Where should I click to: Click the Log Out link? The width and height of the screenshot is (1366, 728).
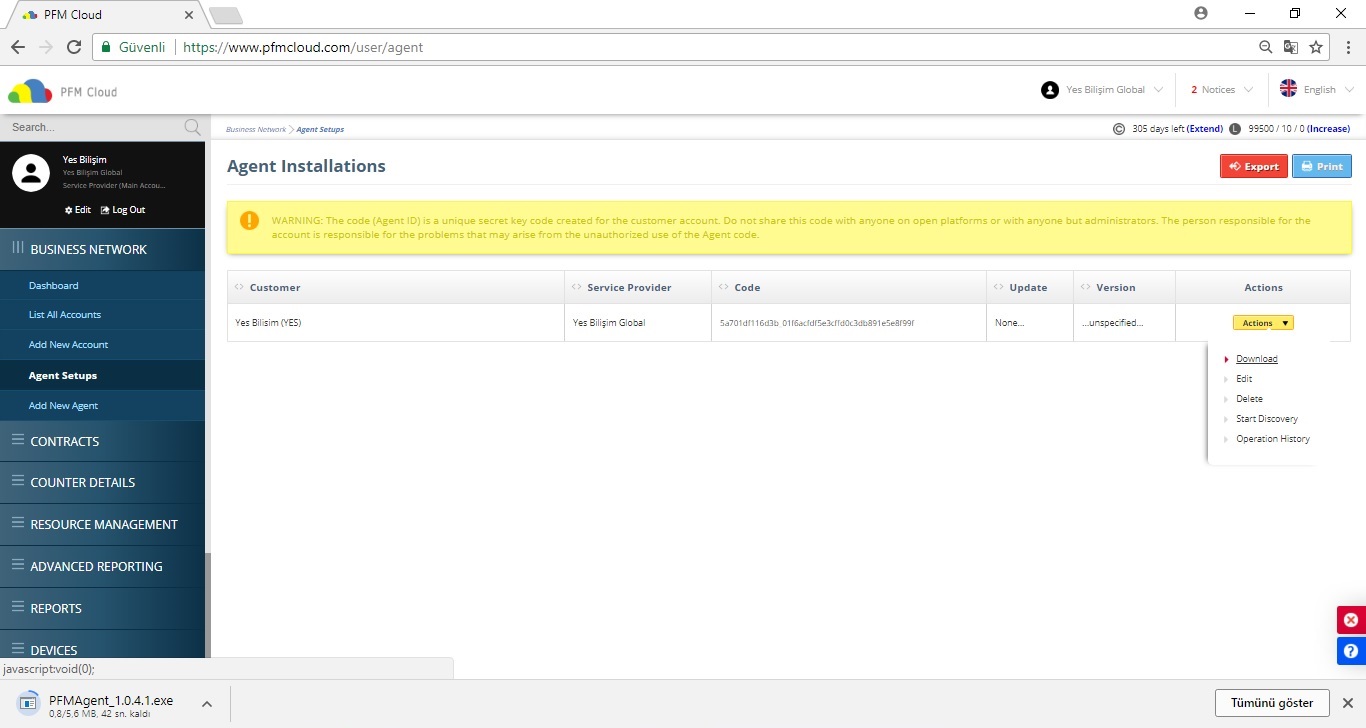click(x=123, y=210)
